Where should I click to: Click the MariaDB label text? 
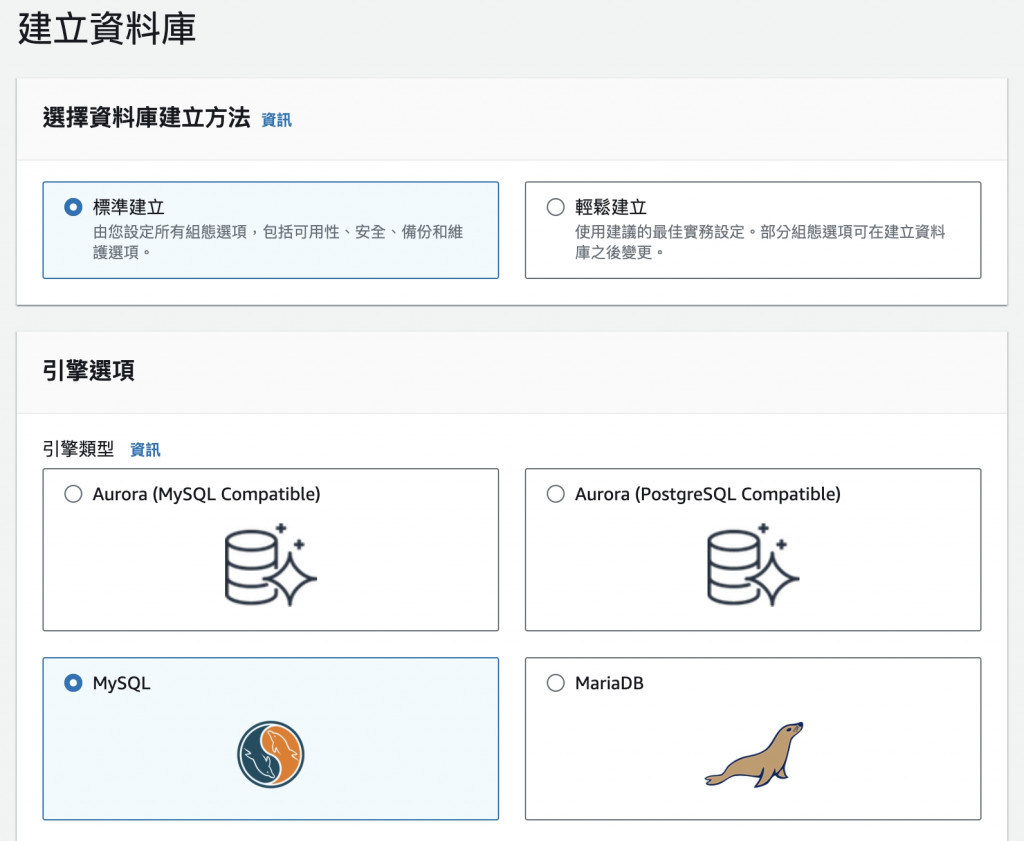click(609, 684)
